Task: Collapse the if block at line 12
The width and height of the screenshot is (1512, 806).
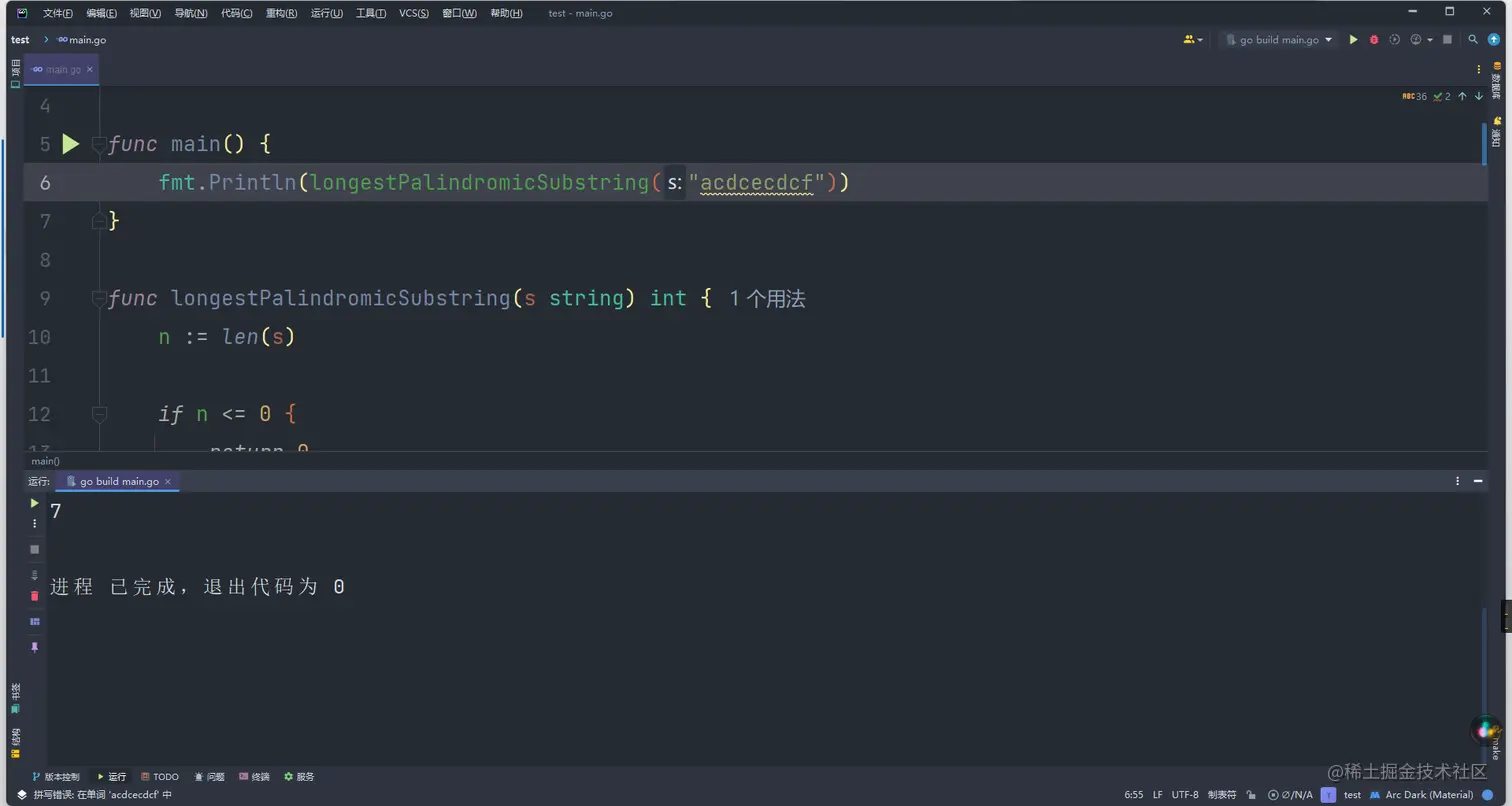Action: [99, 413]
